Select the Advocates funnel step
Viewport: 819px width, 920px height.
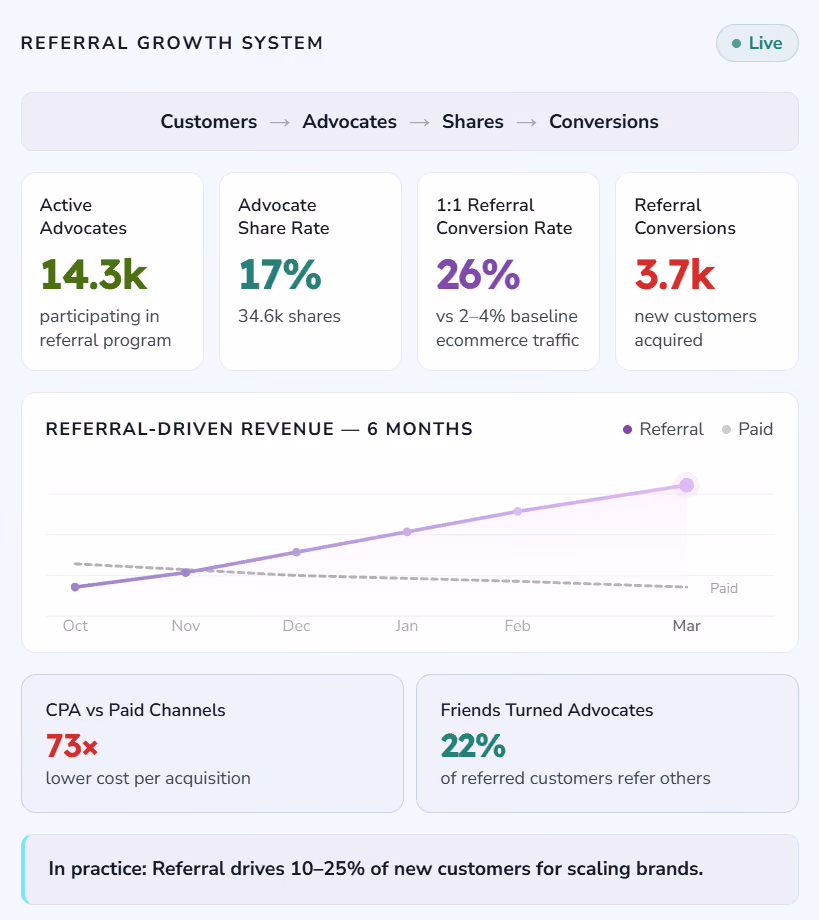pos(350,121)
